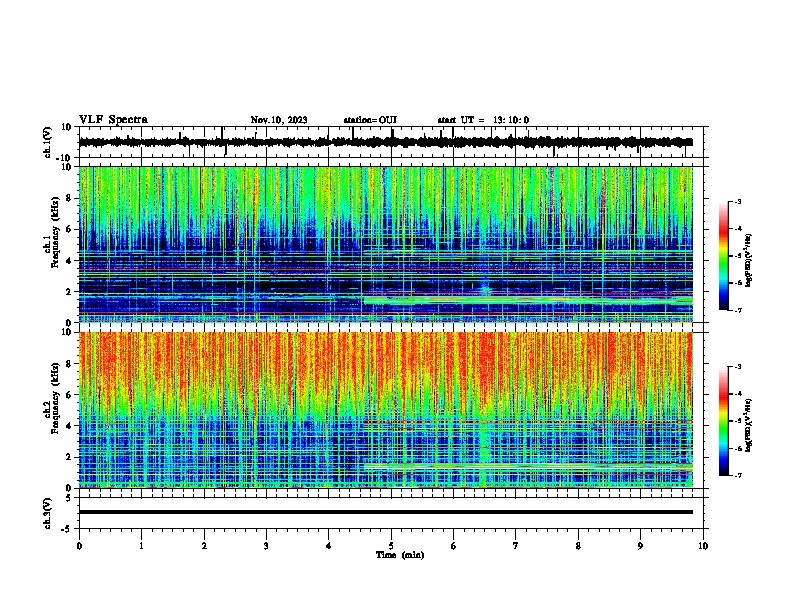Click the "VLF Spectra" plot title
Image resolution: width=792 pixels, height=612 pixels.
(x=113, y=120)
